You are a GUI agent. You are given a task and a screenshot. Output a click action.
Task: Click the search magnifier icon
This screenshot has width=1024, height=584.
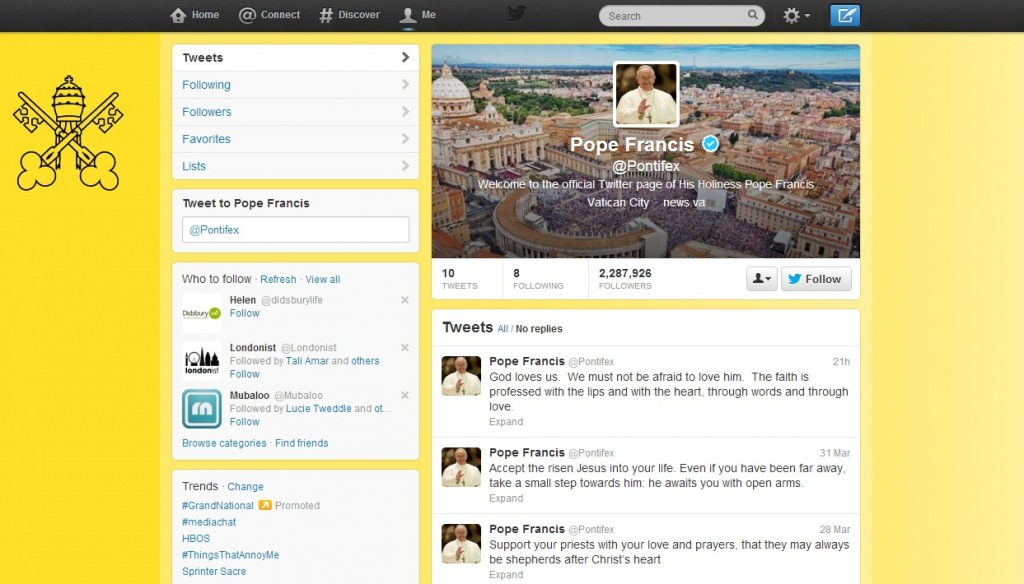pos(753,15)
